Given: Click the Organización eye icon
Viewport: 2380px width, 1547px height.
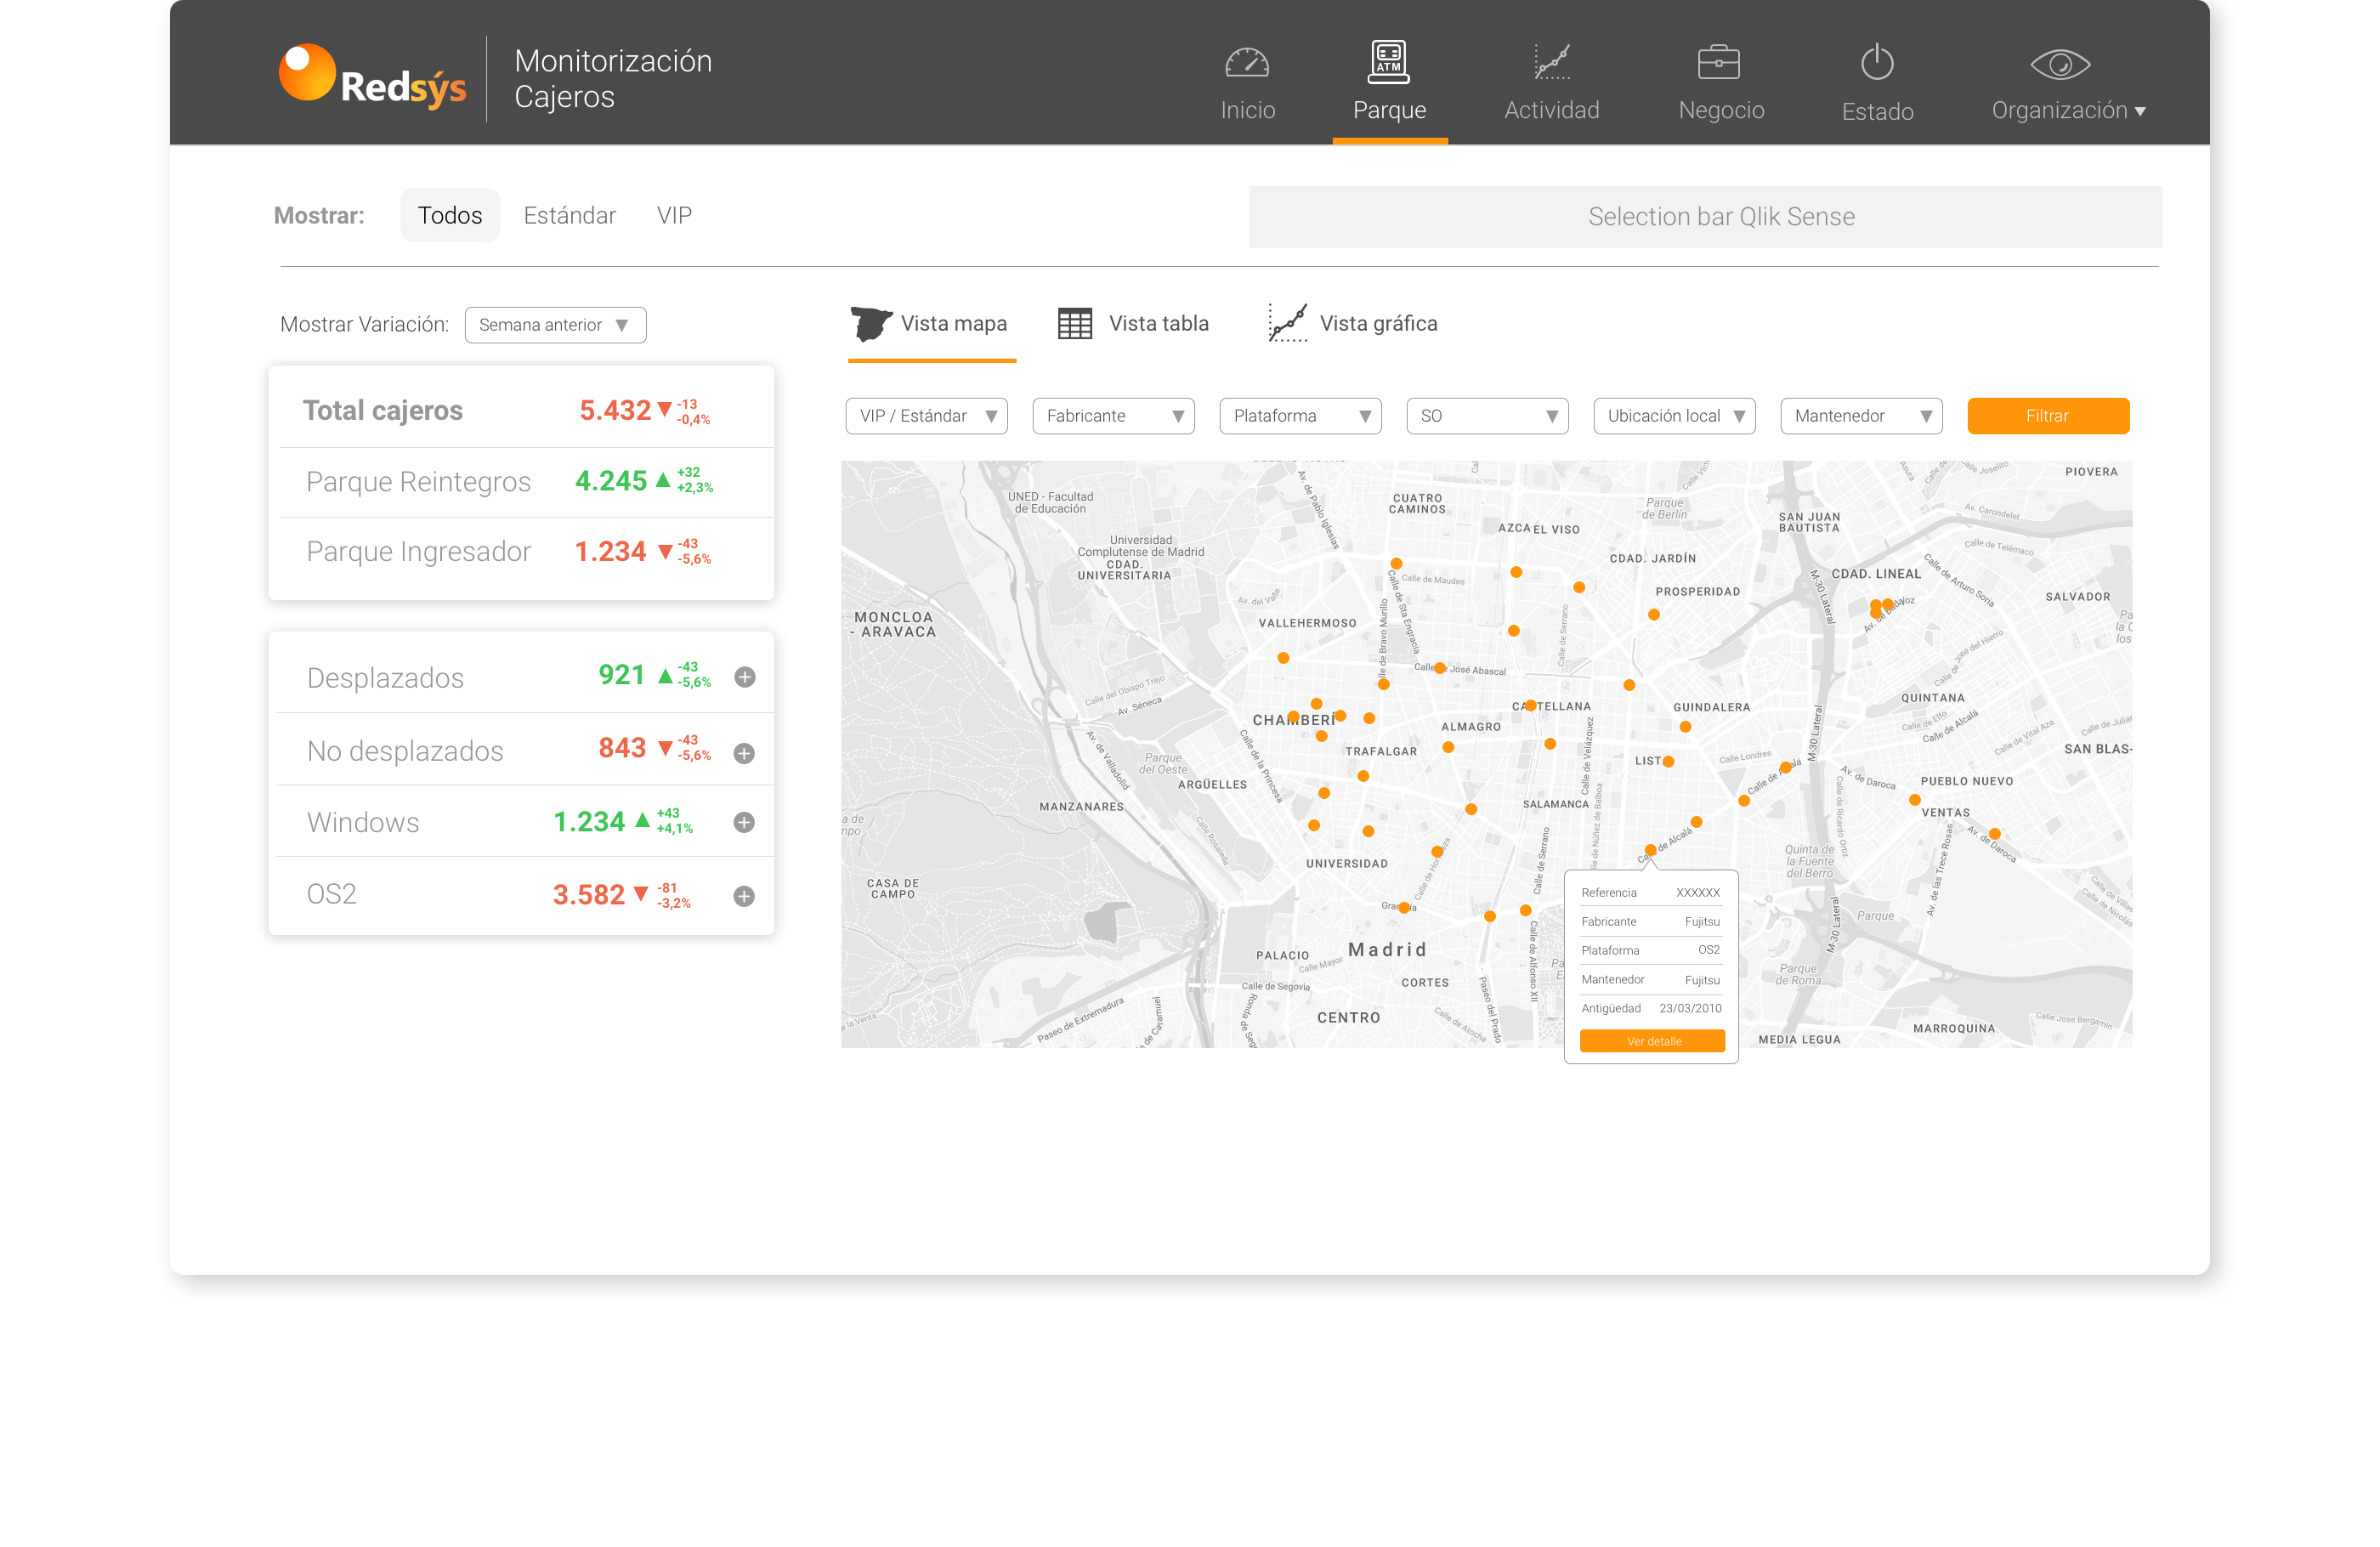Looking at the screenshot, I should pos(2060,65).
